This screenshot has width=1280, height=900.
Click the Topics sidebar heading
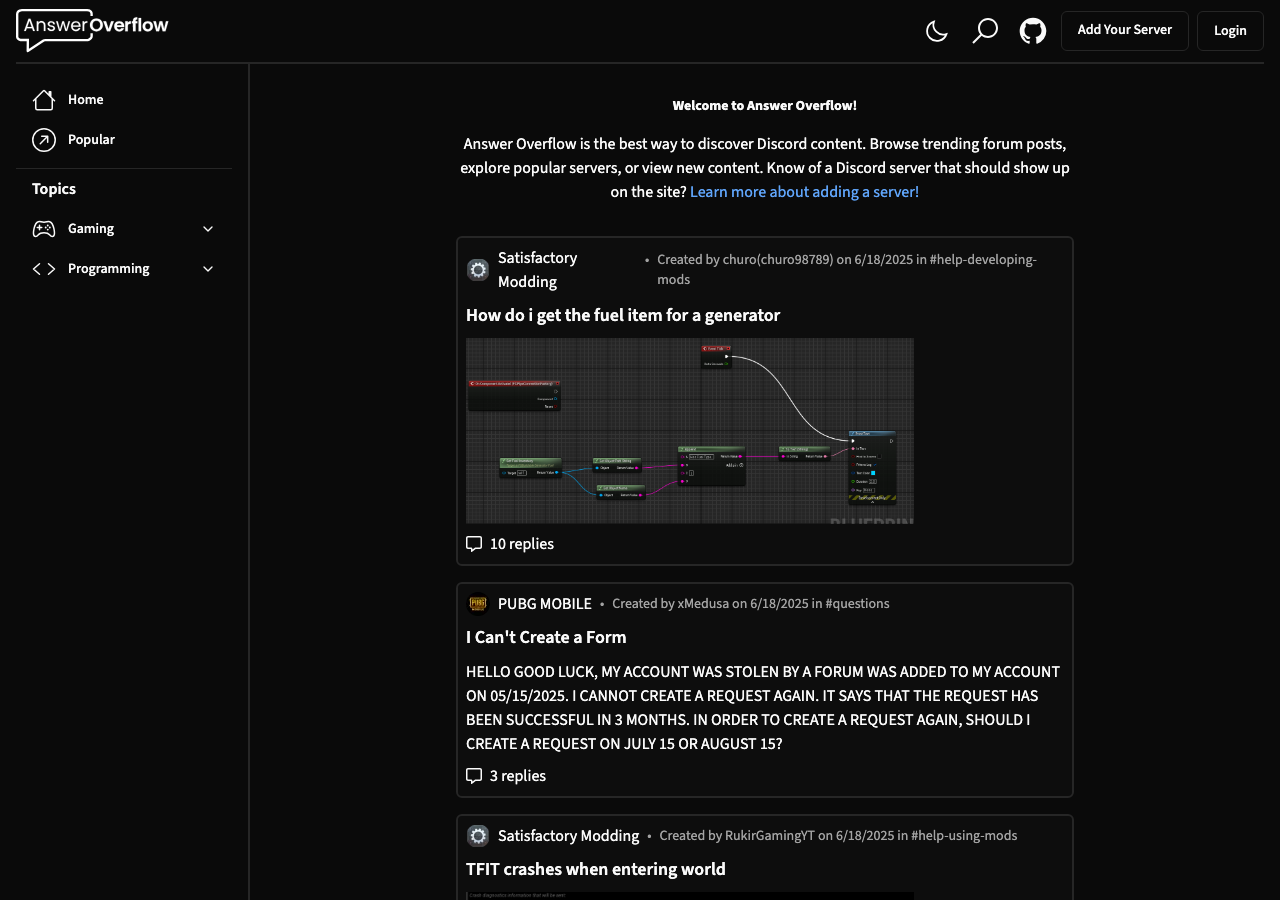[x=54, y=189]
